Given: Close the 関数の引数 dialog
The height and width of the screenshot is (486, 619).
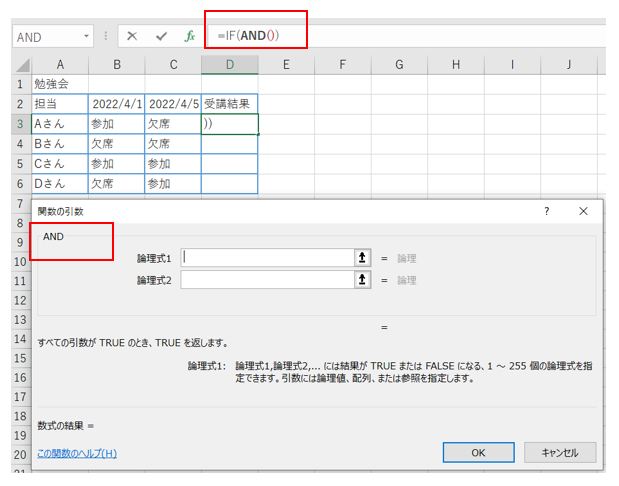Looking at the screenshot, I should (x=583, y=212).
